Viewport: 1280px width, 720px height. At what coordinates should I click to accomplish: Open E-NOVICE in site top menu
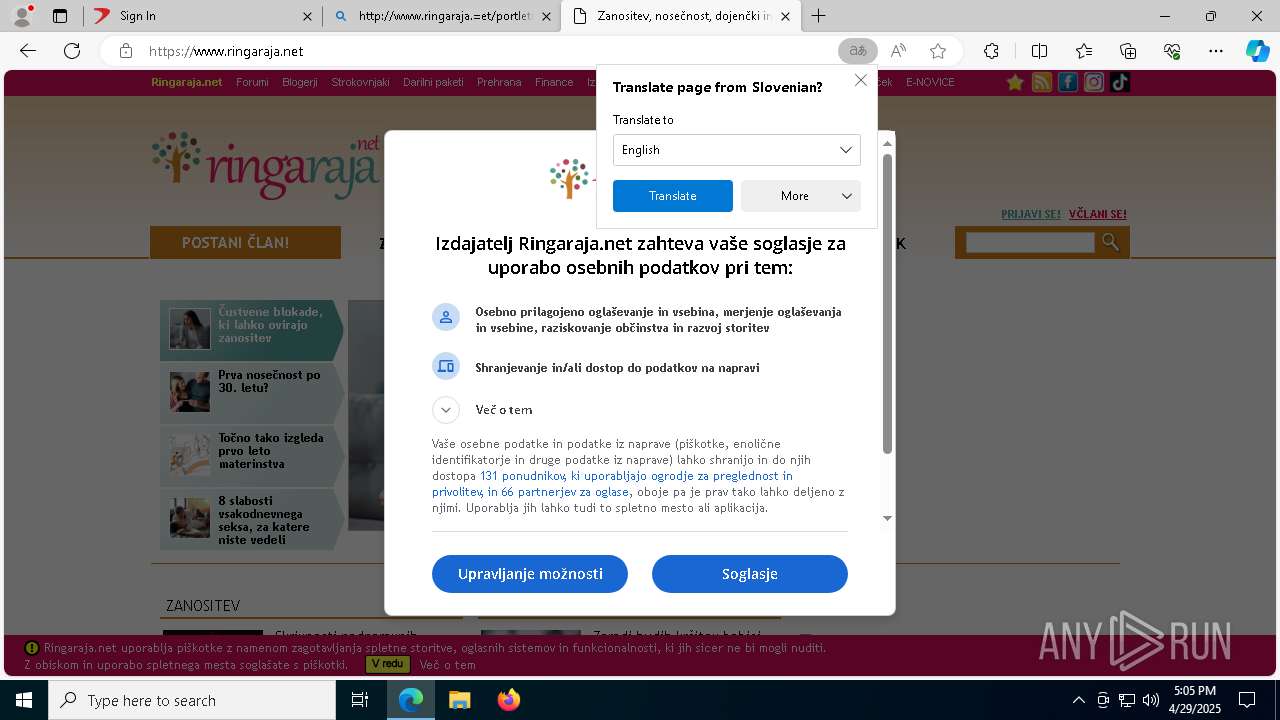(930, 82)
